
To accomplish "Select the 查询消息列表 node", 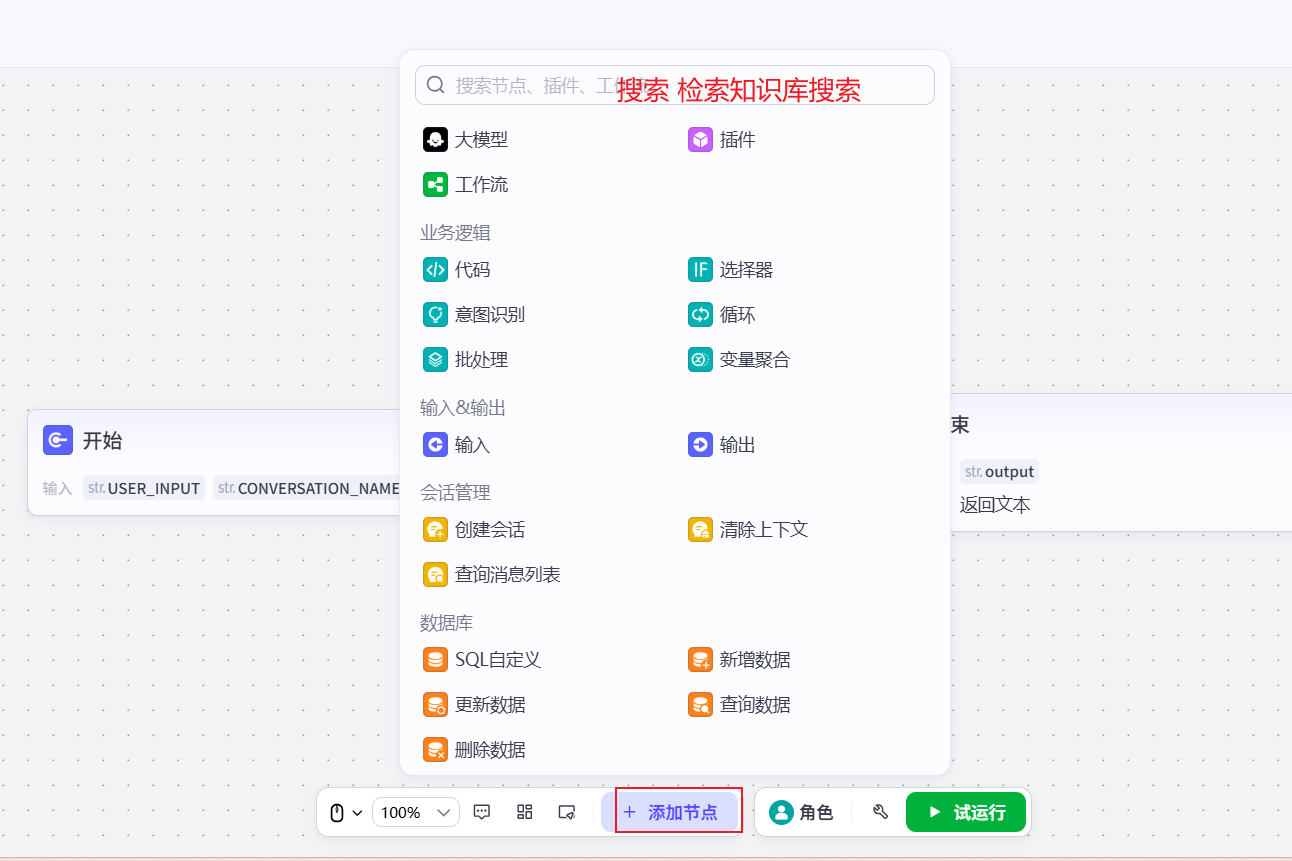I will [x=491, y=575].
